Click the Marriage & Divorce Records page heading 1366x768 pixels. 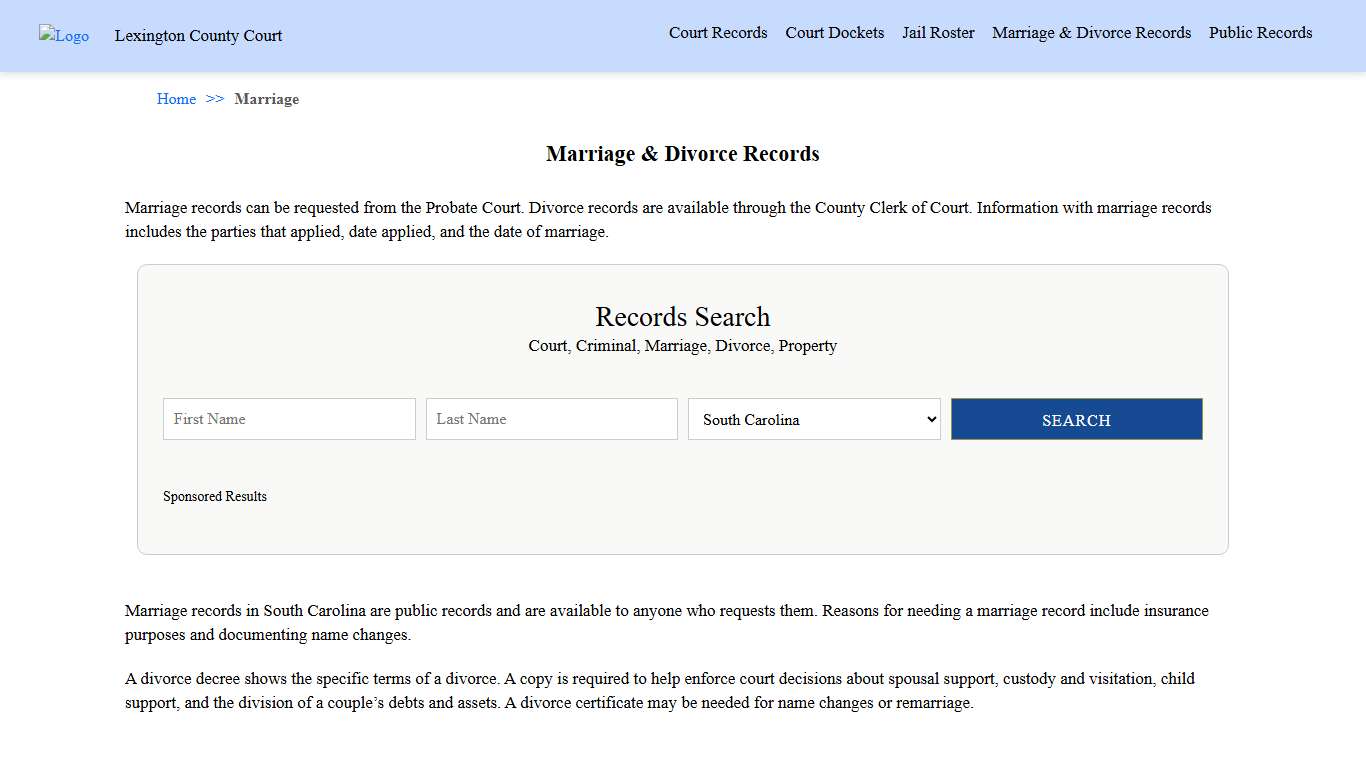(x=683, y=154)
